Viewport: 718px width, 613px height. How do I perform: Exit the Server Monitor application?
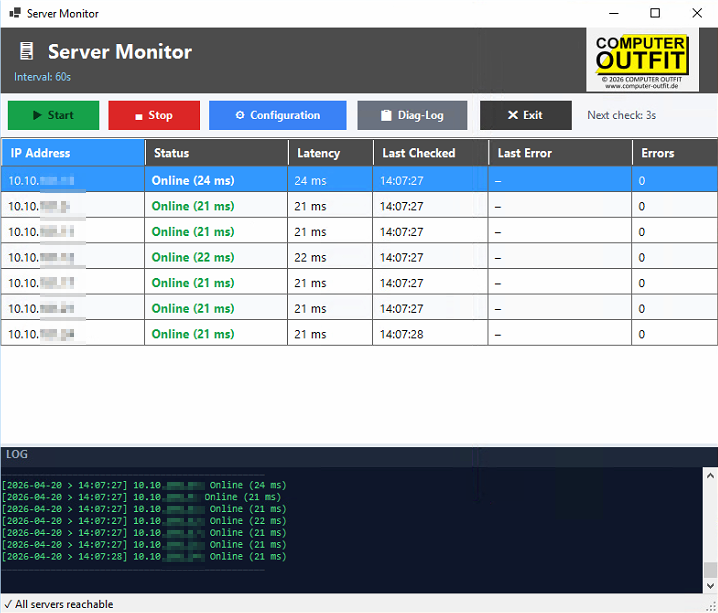click(526, 115)
